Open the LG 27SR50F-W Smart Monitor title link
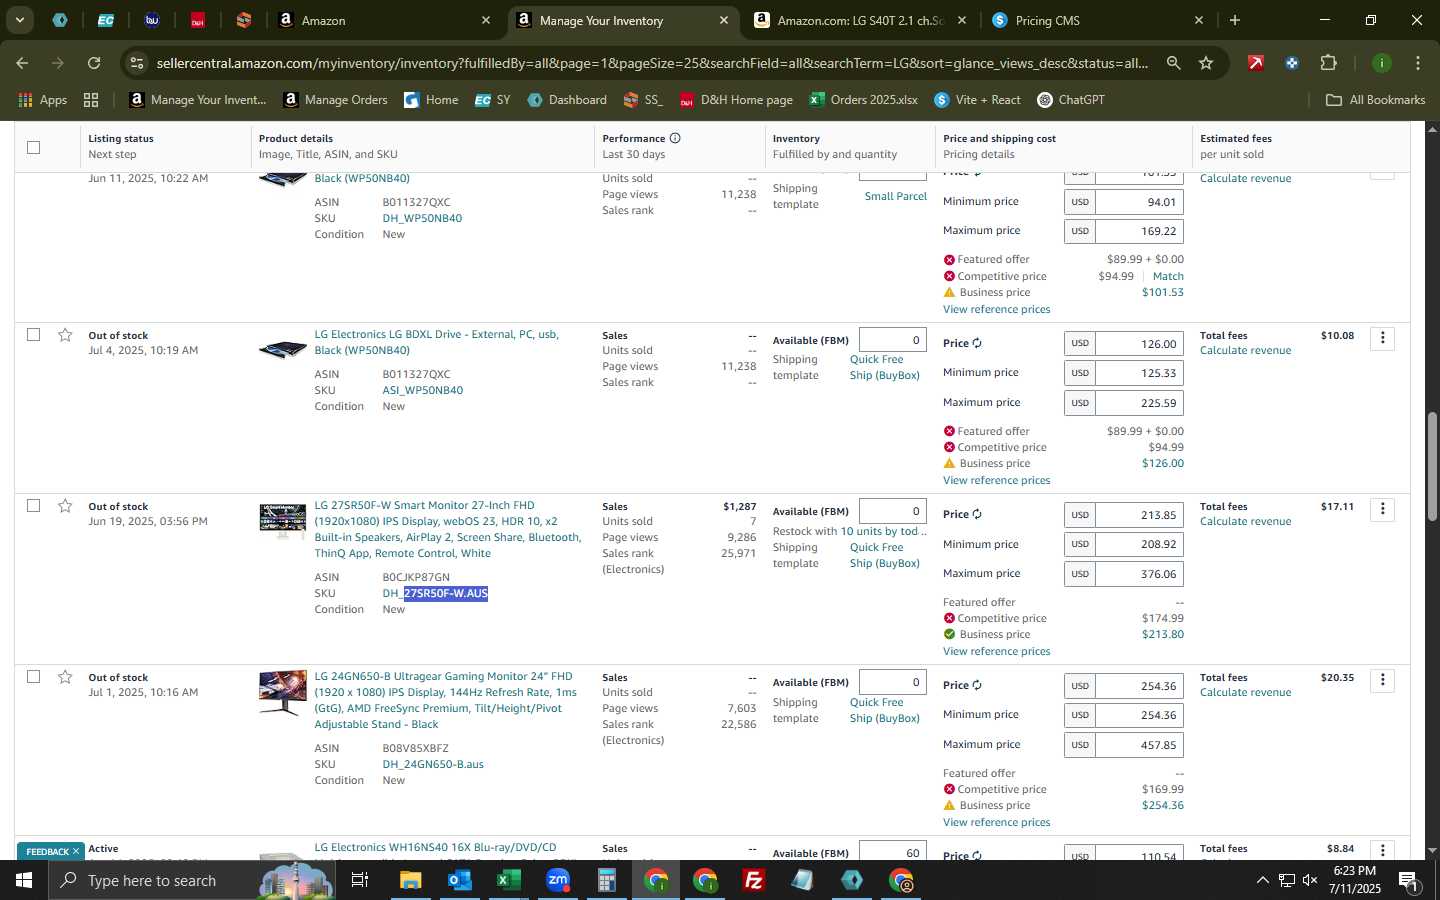 tap(447, 529)
